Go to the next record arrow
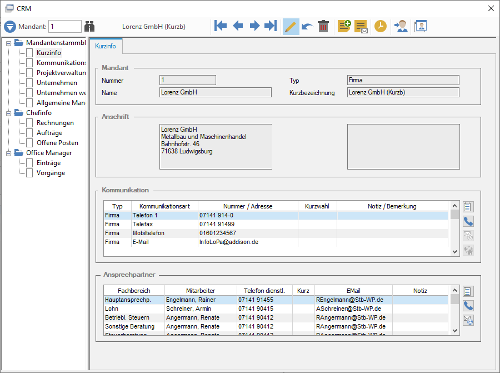 [255, 26]
